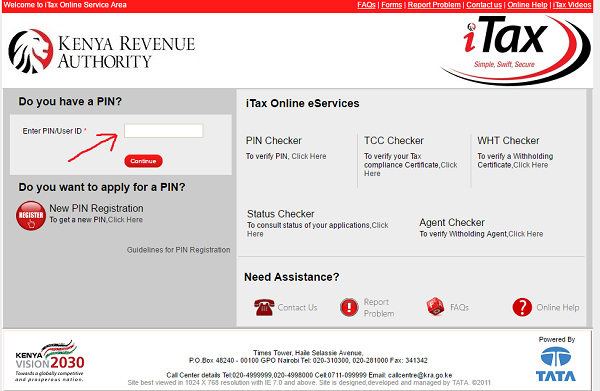
Task: Open Contact us link in top bar
Action: pos(484,5)
